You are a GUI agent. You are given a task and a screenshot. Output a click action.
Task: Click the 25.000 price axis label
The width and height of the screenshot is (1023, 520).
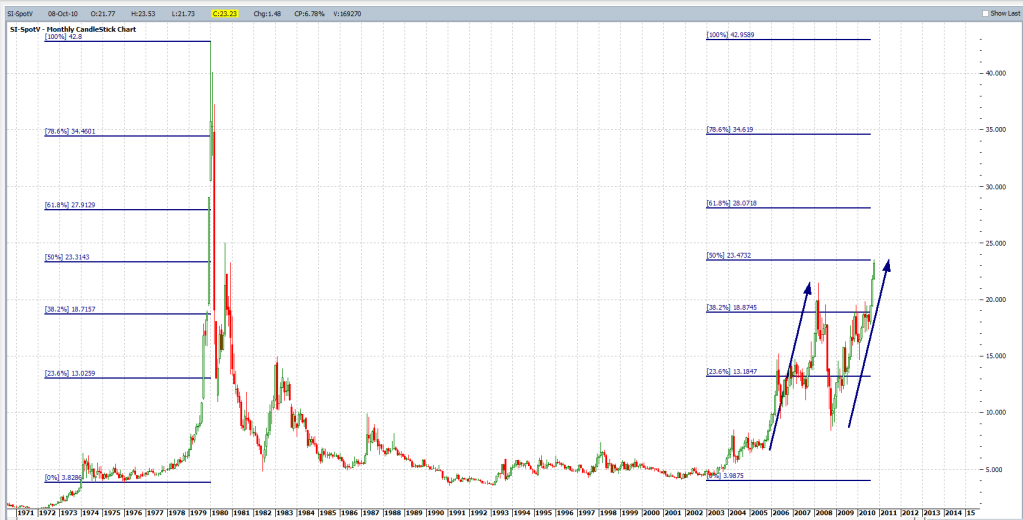995,243
